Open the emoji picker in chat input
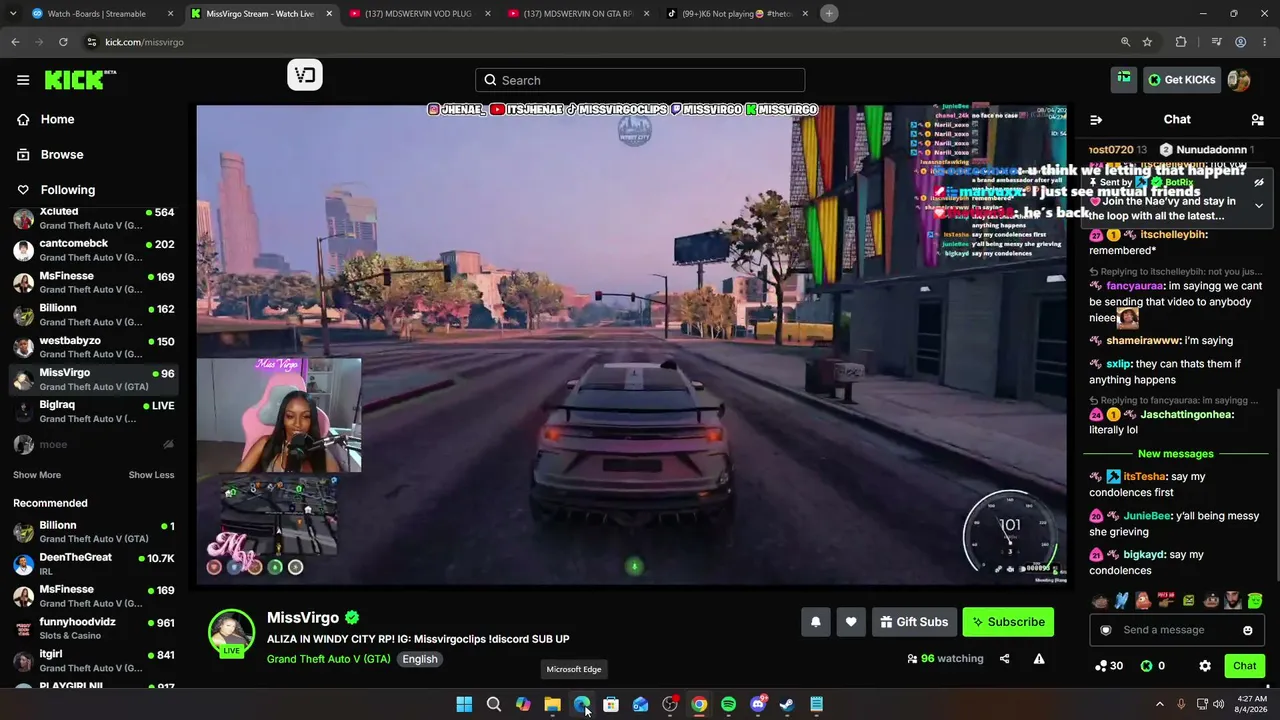This screenshot has height=720, width=1280. (1247, 630)
